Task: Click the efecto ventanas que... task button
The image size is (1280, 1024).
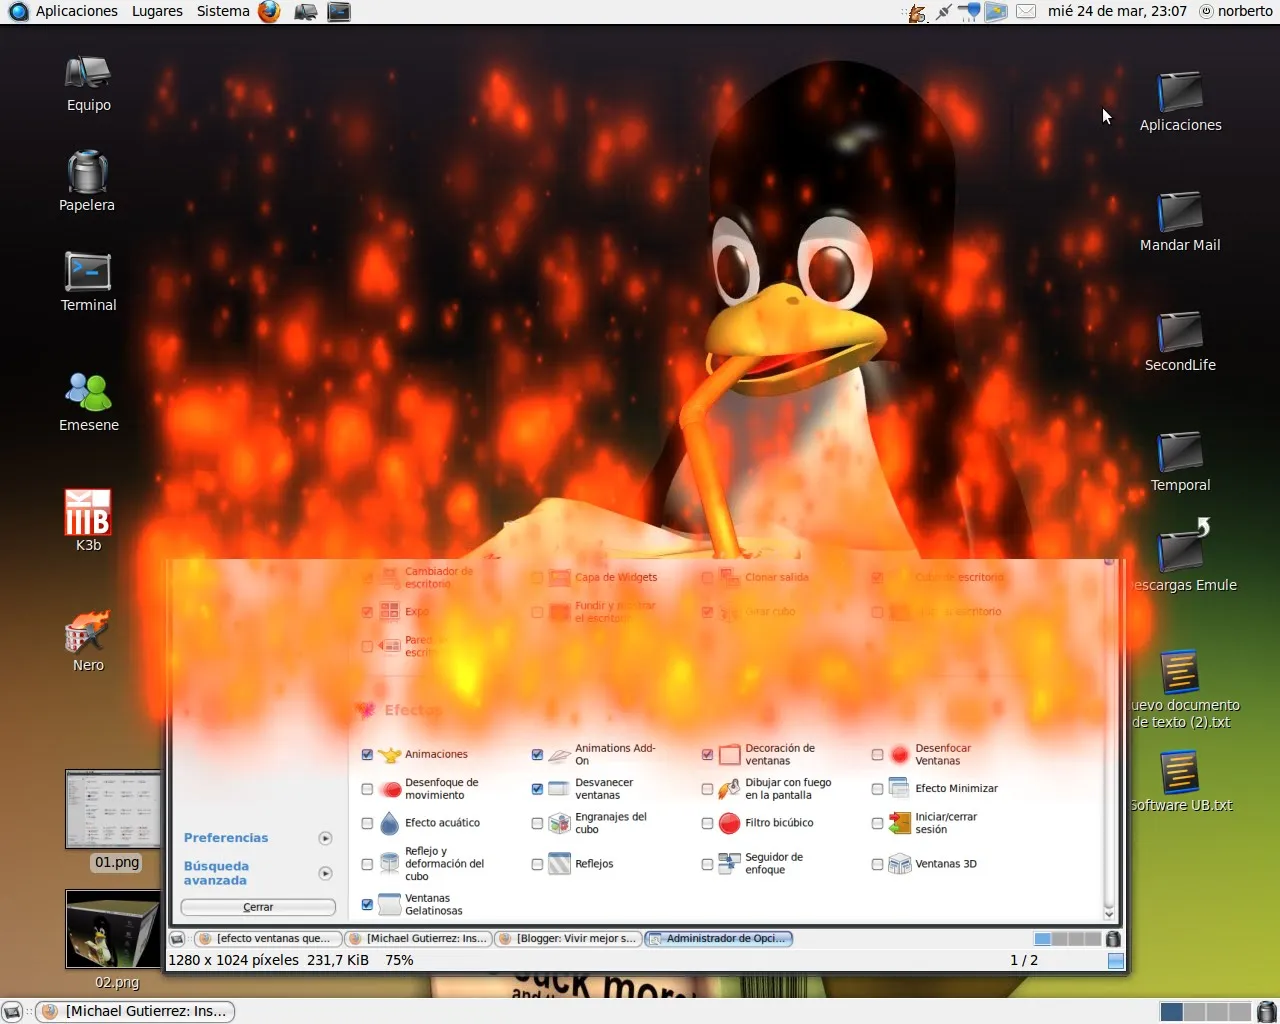Action: pos(267,938)
